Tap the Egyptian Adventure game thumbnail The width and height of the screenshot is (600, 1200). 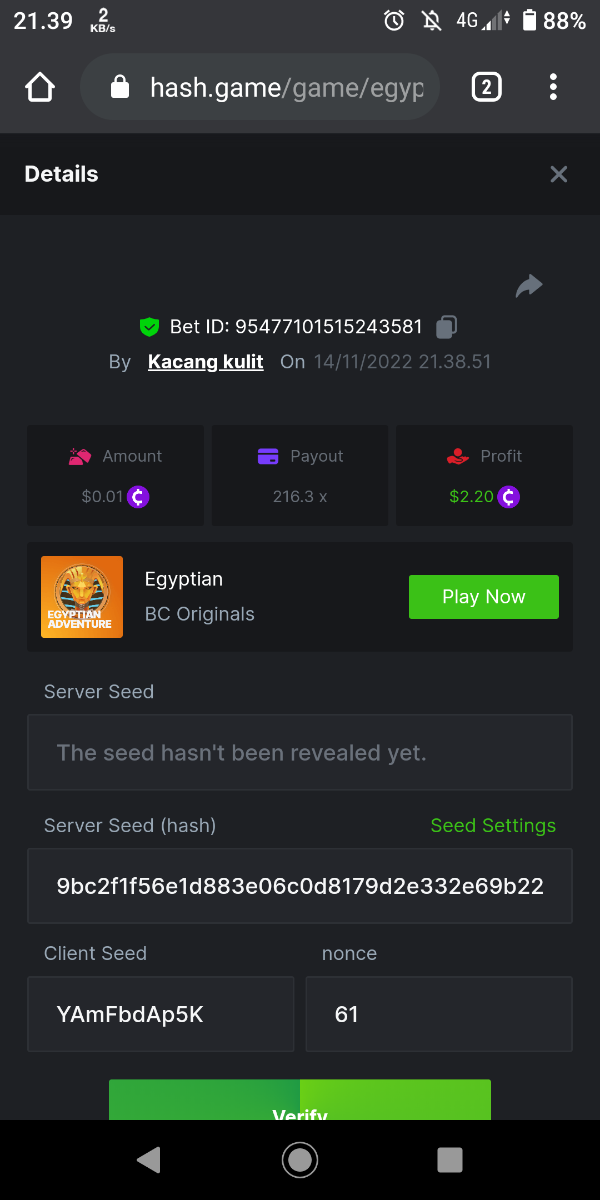point(82,597)
